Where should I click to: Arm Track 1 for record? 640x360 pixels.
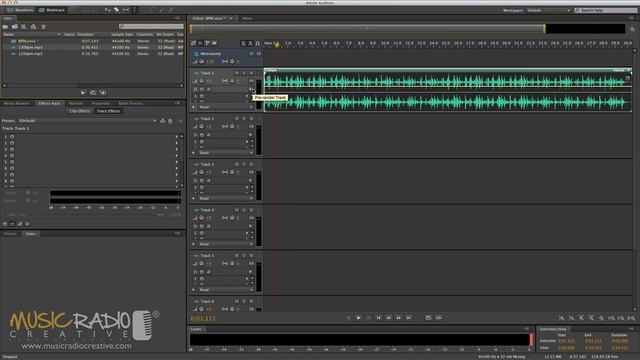click(251, 73)
